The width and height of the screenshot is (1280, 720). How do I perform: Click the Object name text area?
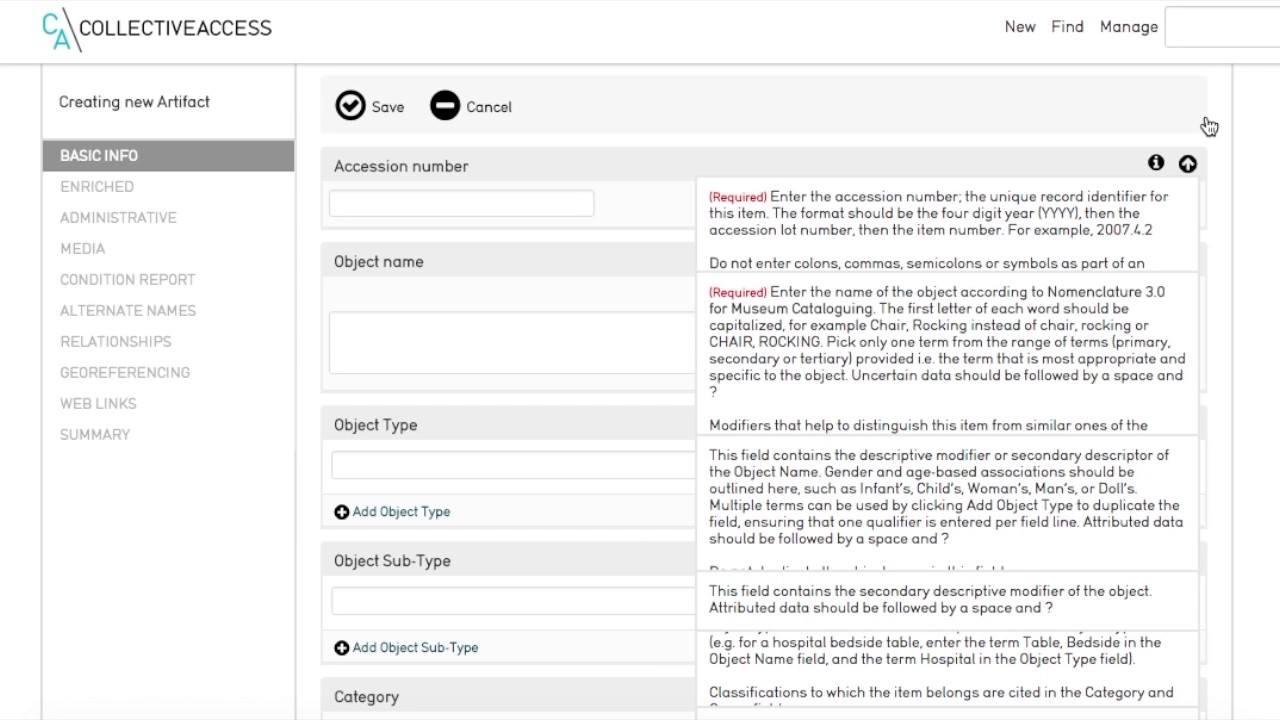click(512, 343)
